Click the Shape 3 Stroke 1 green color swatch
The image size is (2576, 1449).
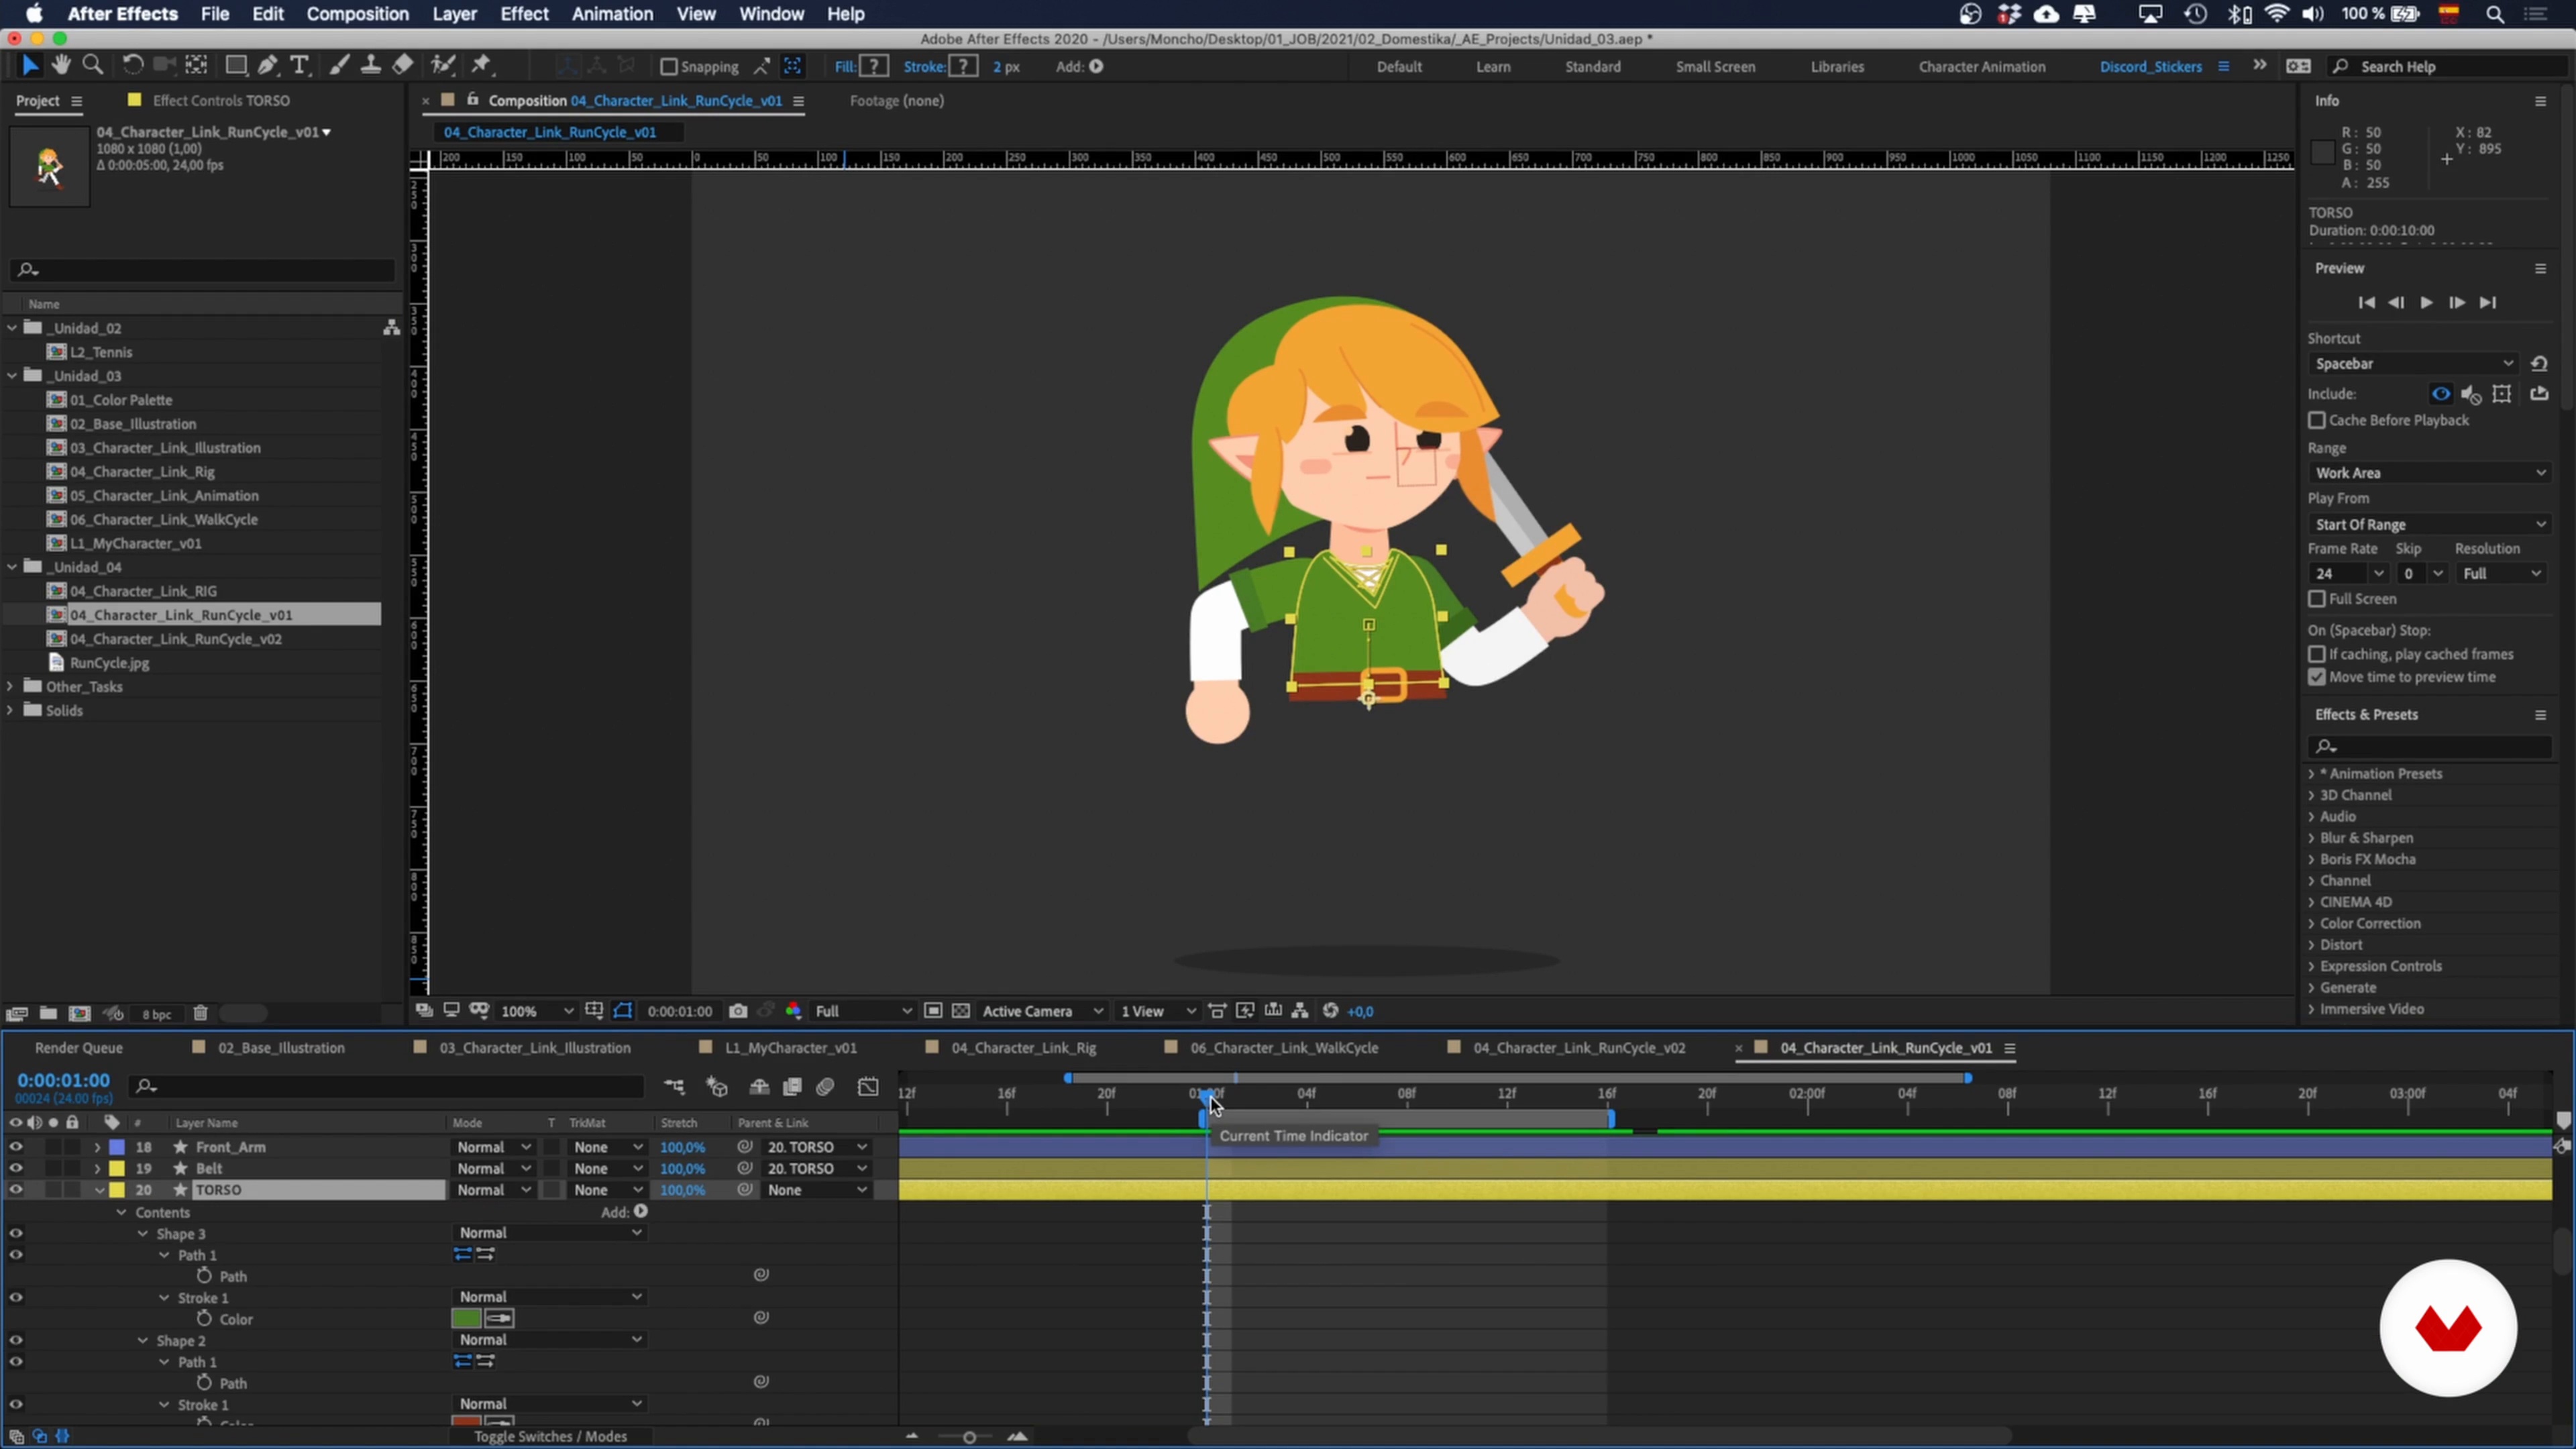466,1319
